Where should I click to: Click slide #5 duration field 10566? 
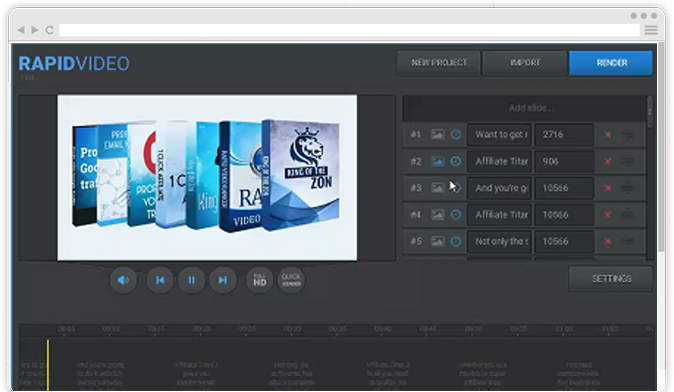[564, 241]
